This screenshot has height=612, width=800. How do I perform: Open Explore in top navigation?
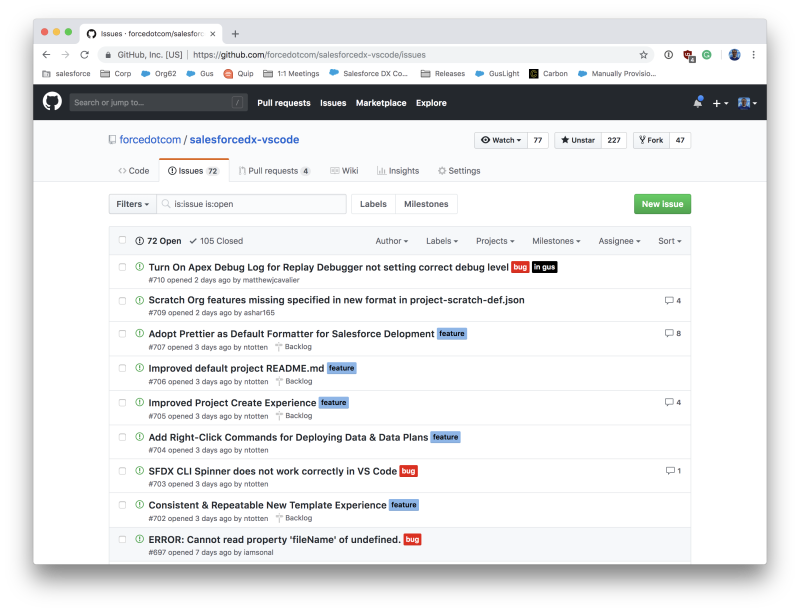(431, 103)
